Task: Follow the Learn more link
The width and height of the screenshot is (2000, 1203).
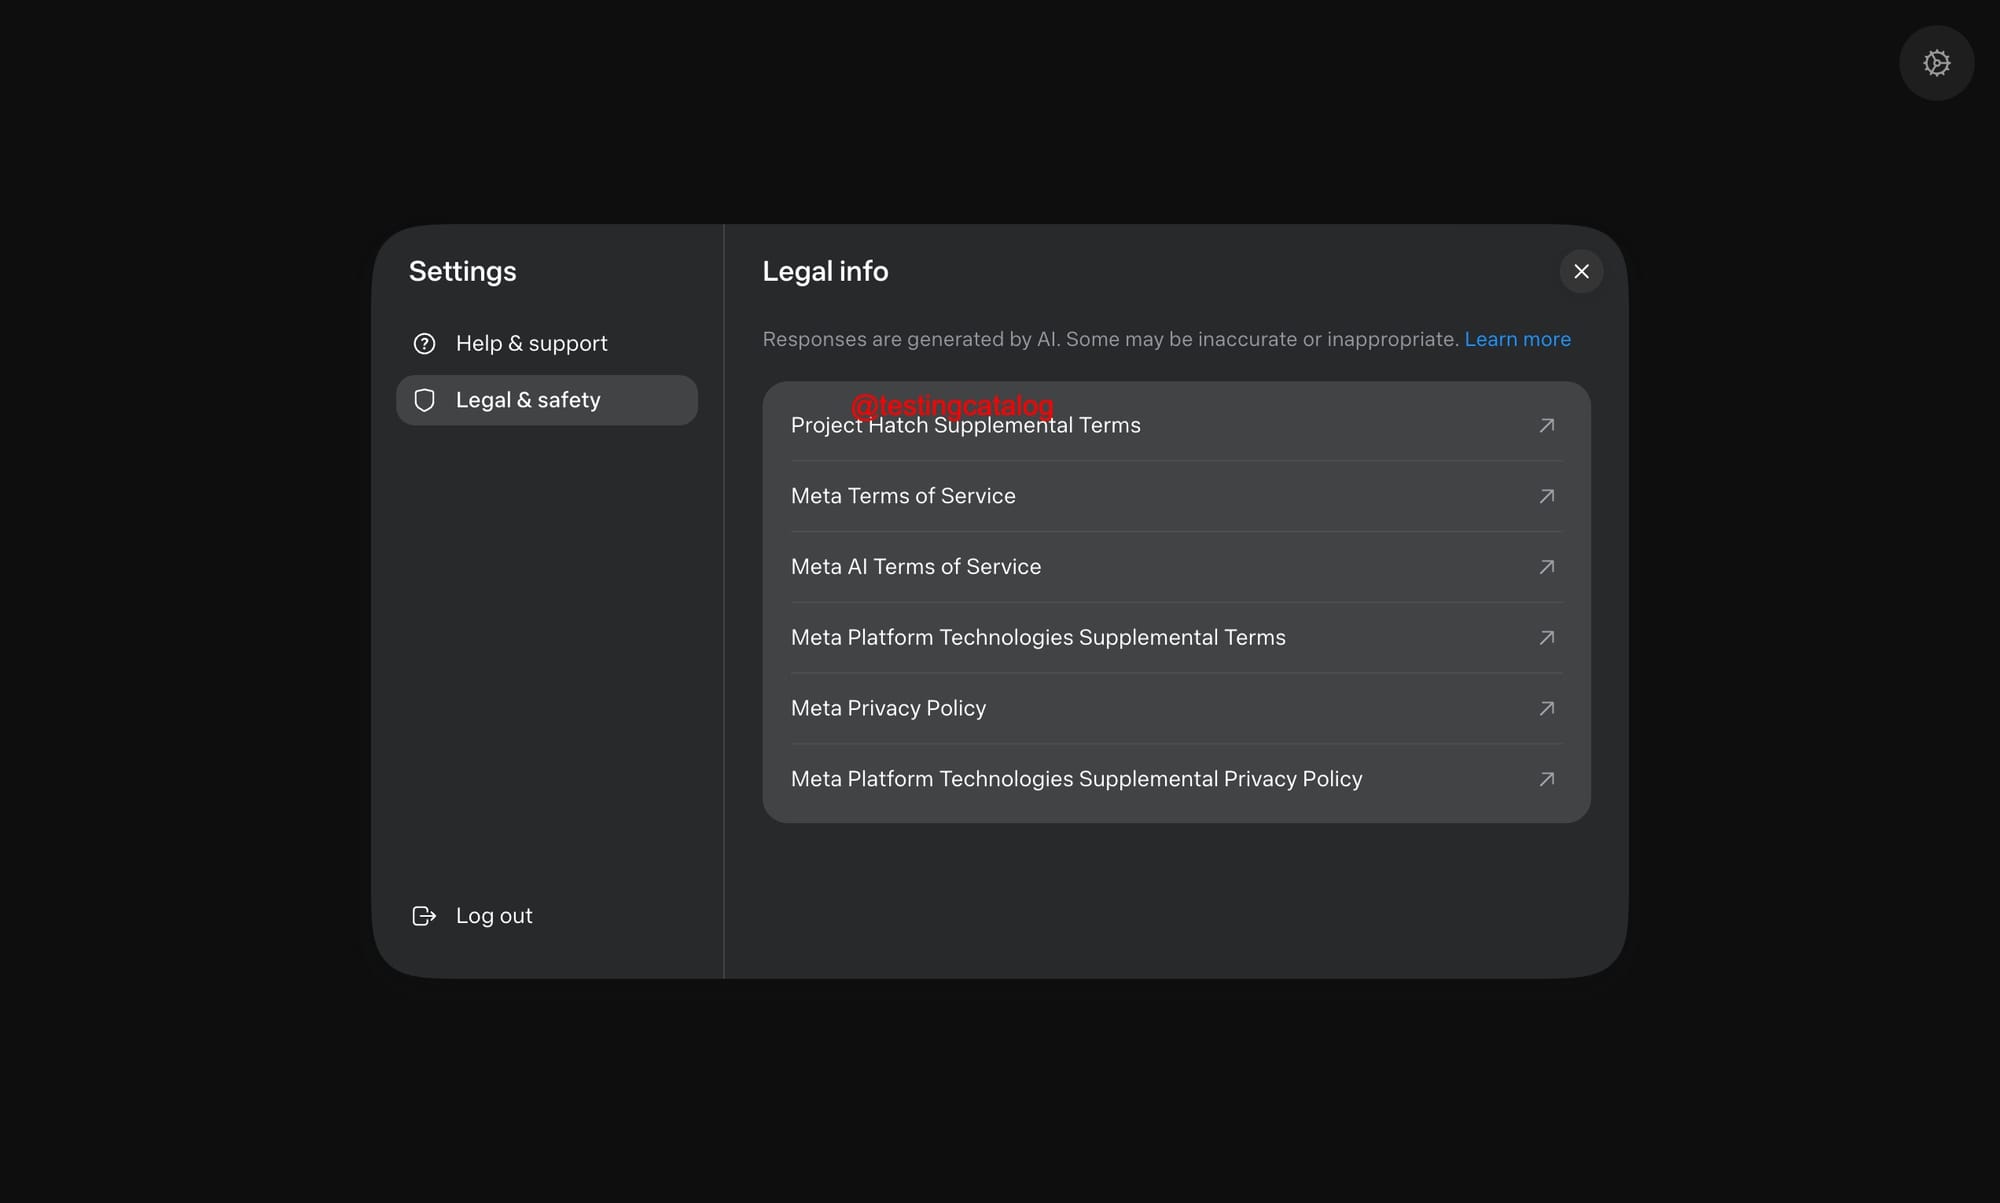Action: point(1517,339)
